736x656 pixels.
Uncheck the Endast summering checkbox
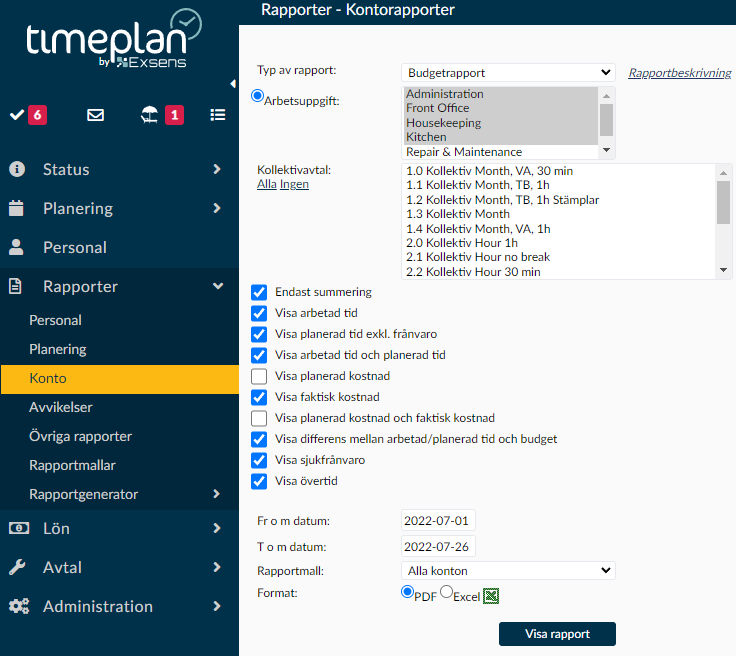coord(259,292)
